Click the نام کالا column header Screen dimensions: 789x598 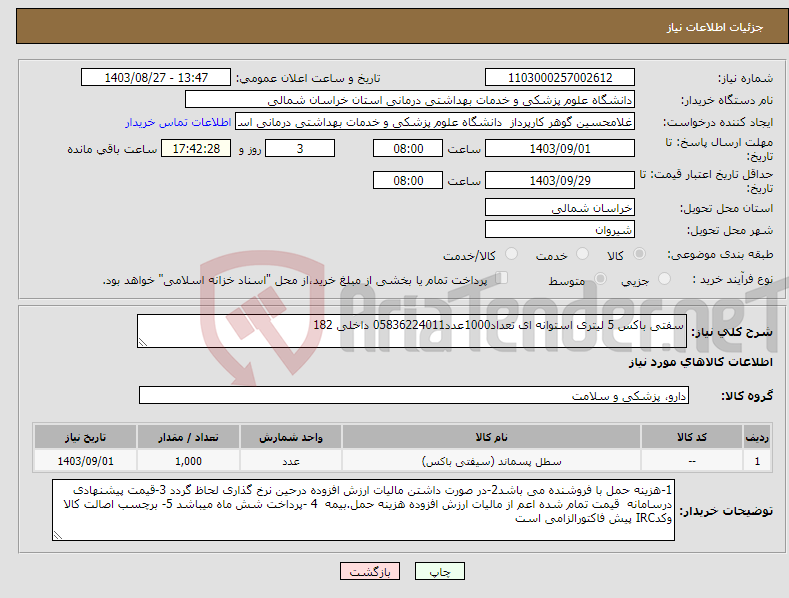pyautogui.click(x=491, y=437)
